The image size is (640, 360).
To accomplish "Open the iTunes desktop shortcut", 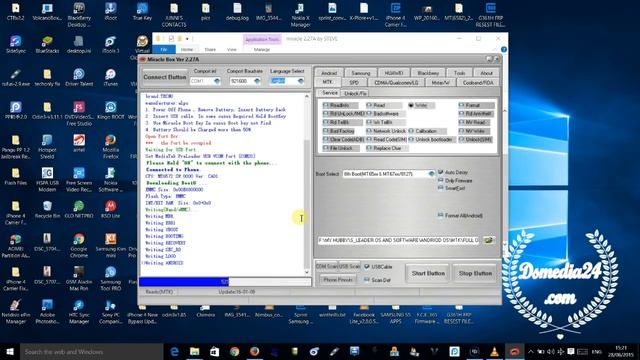I will point(111,78).
